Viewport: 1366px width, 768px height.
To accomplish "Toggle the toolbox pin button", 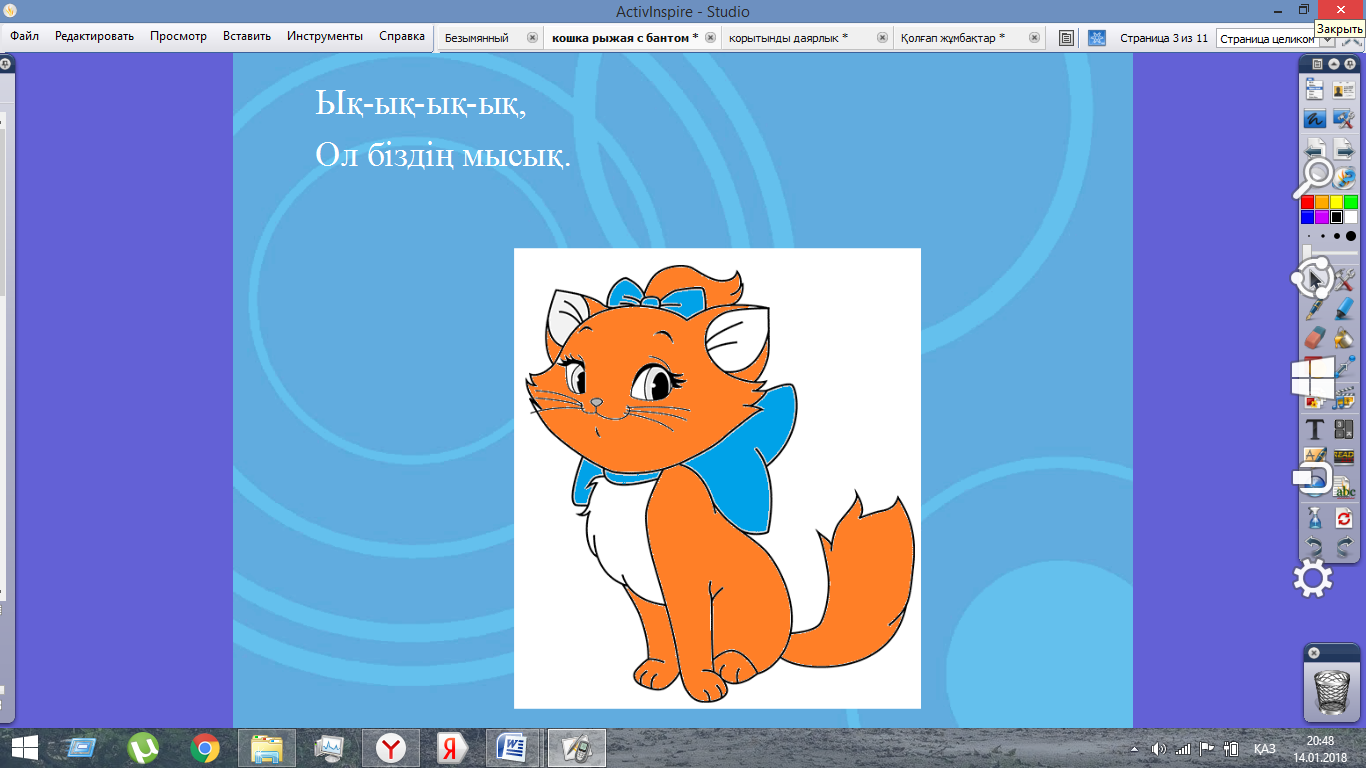I will (1349, 64).
